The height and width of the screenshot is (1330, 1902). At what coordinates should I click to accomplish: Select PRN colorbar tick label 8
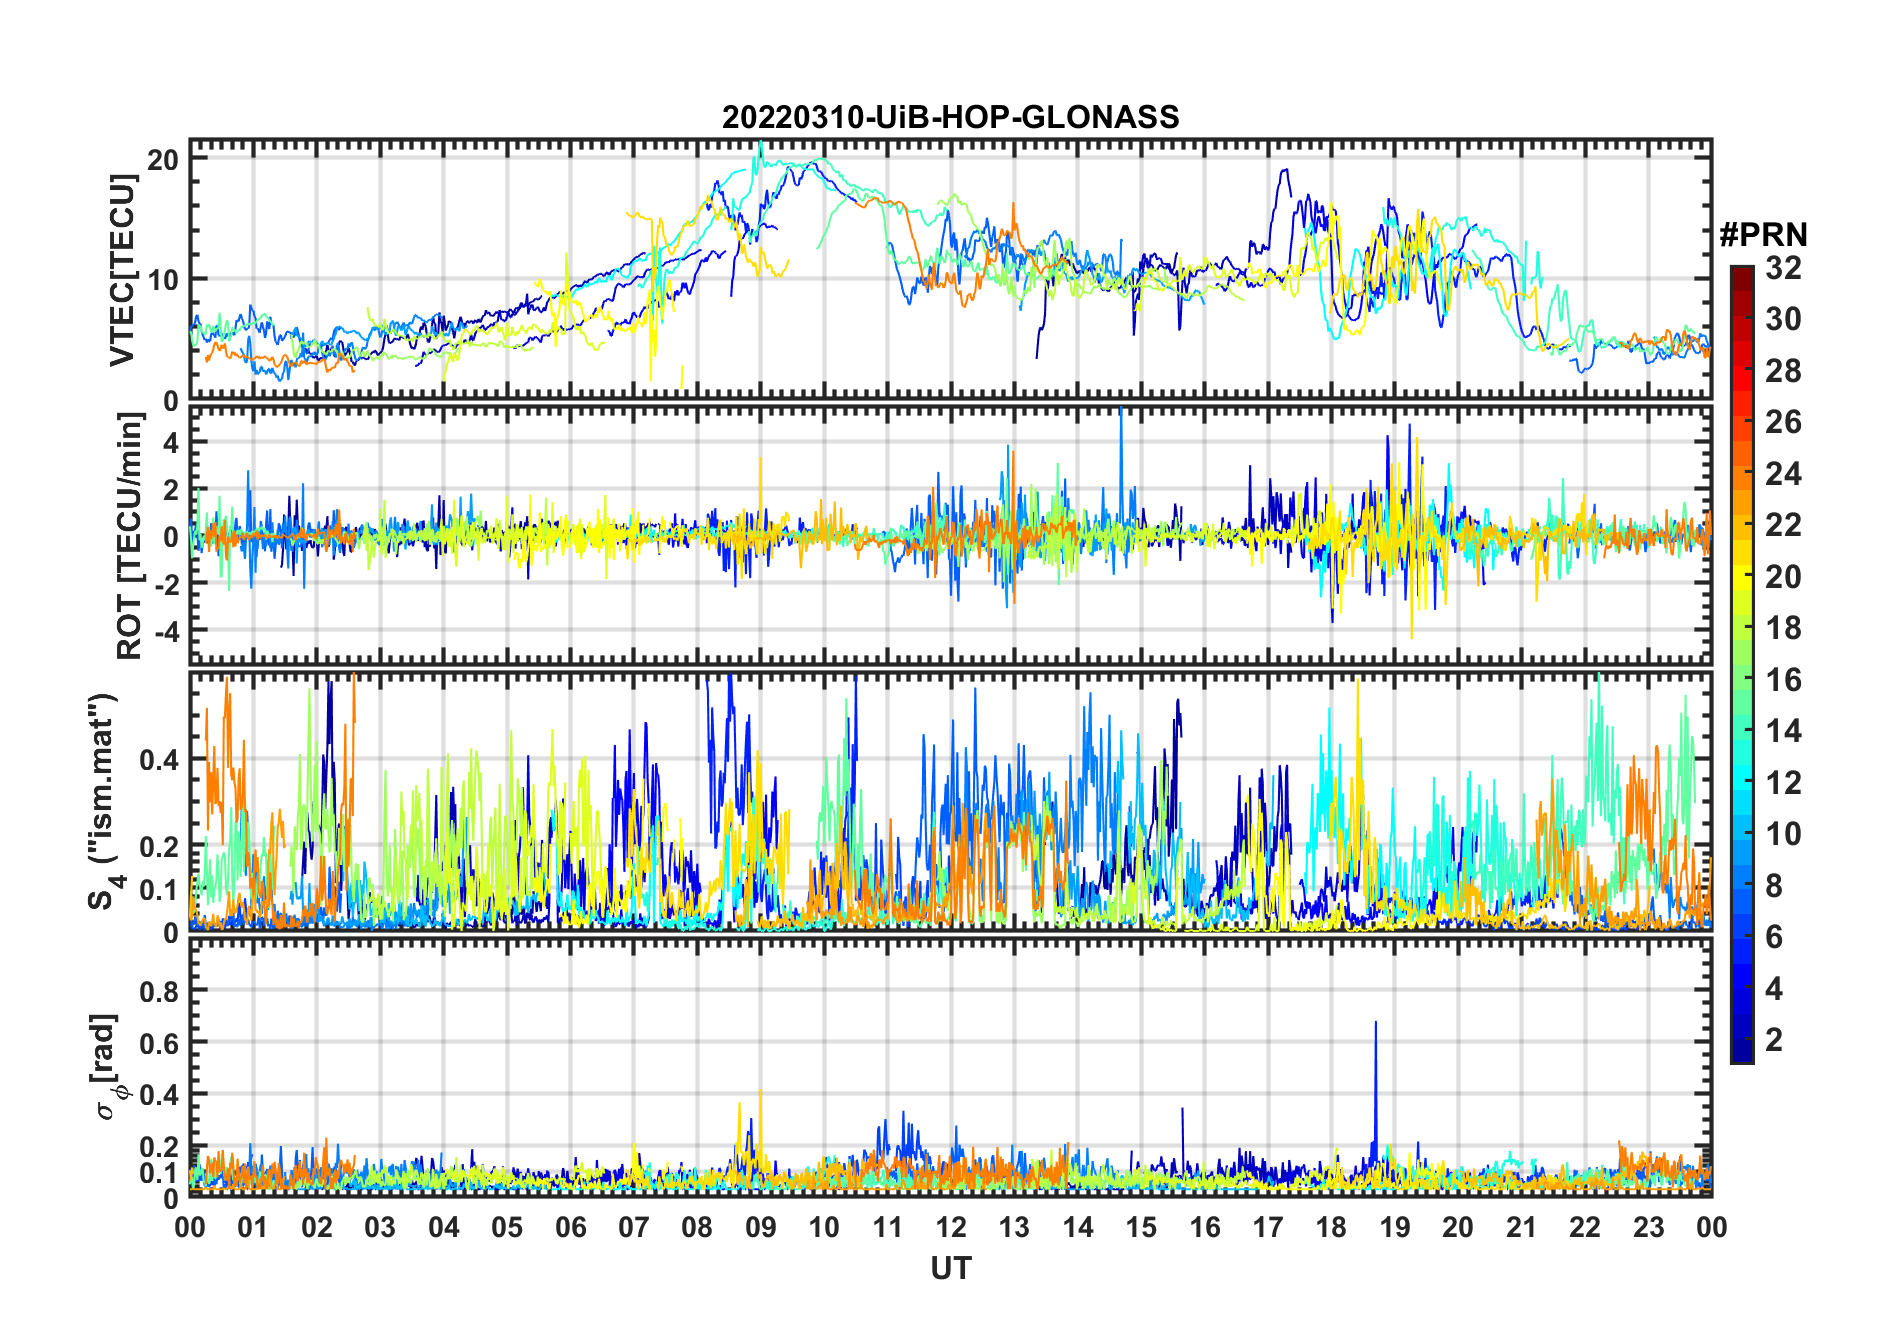(x=1774, y=886)
